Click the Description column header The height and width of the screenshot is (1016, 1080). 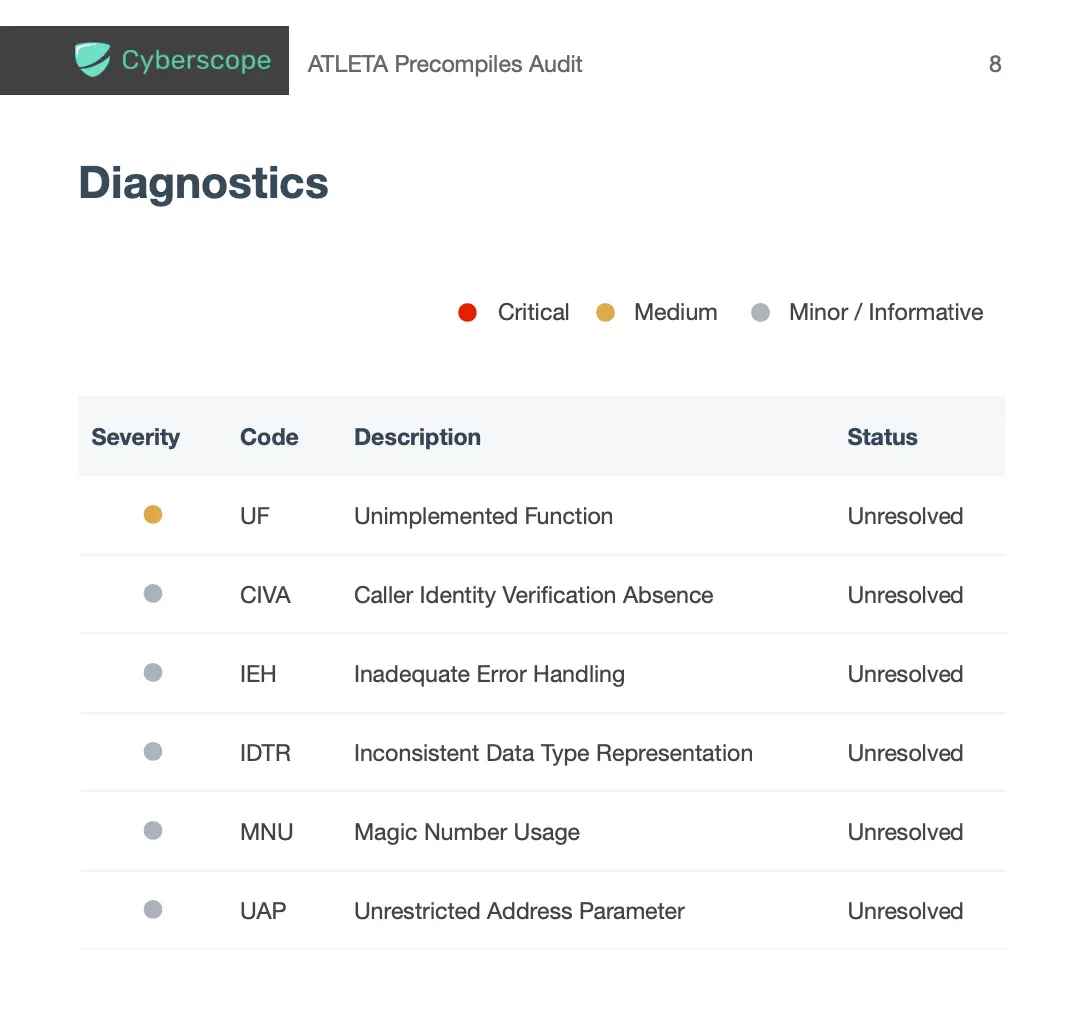click(417, 437)
